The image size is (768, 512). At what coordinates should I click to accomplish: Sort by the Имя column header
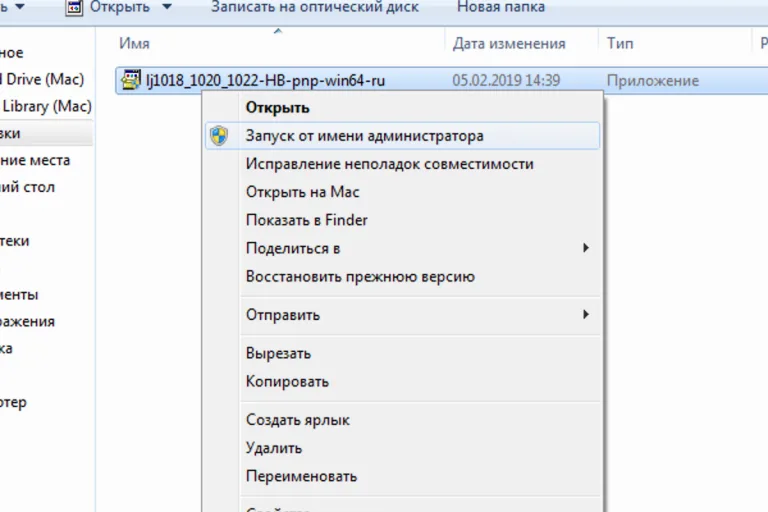(x=134, y=44)
